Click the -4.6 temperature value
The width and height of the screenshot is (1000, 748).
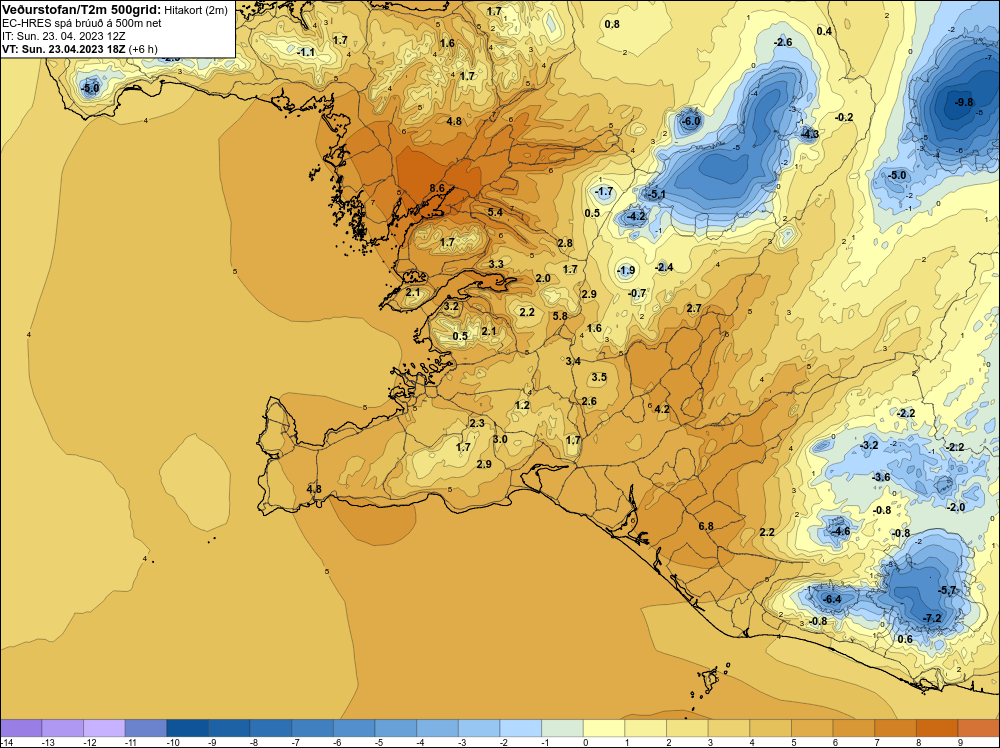click(x=841, y=531)
